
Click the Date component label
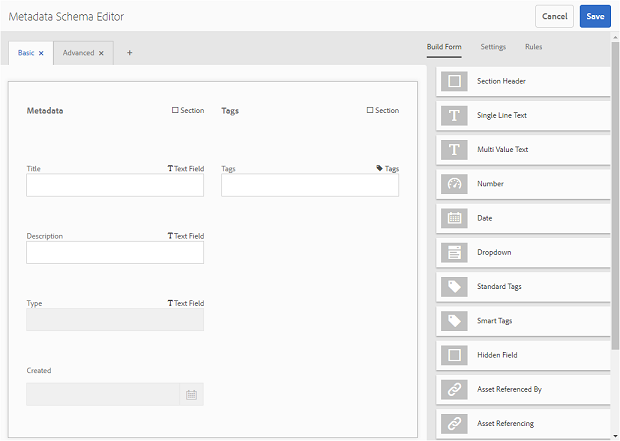484,218
